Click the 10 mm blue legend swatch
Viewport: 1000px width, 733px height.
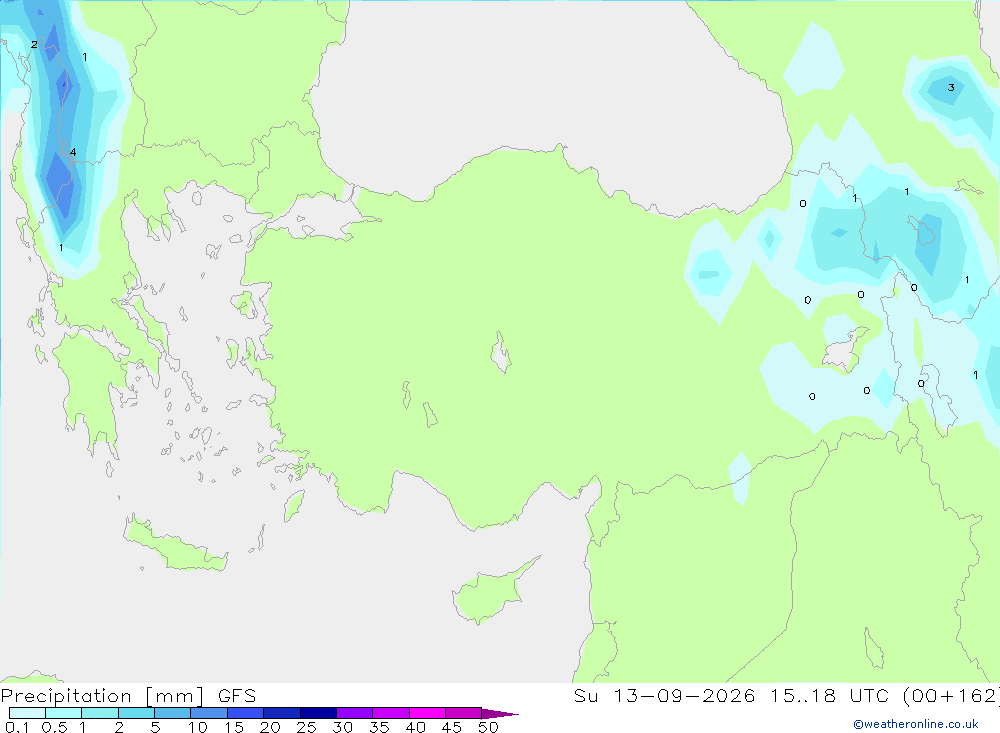pos(209,713)
